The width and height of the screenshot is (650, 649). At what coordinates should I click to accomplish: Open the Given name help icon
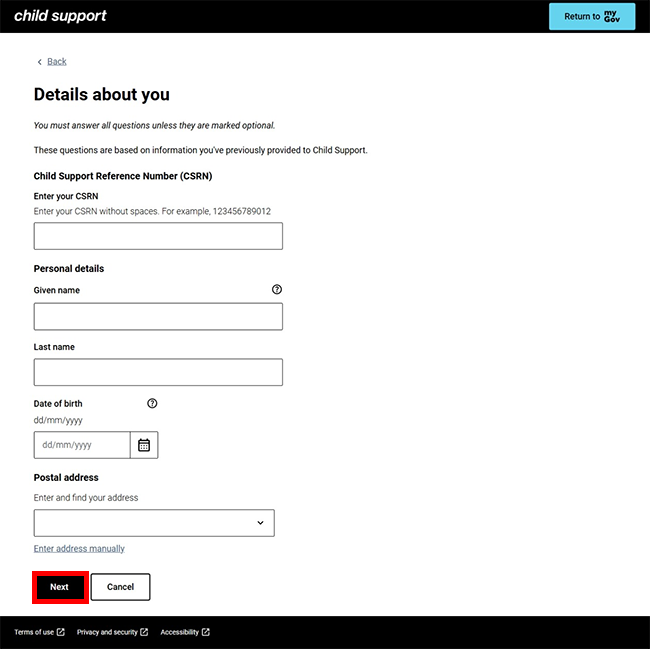pos(277,289)
